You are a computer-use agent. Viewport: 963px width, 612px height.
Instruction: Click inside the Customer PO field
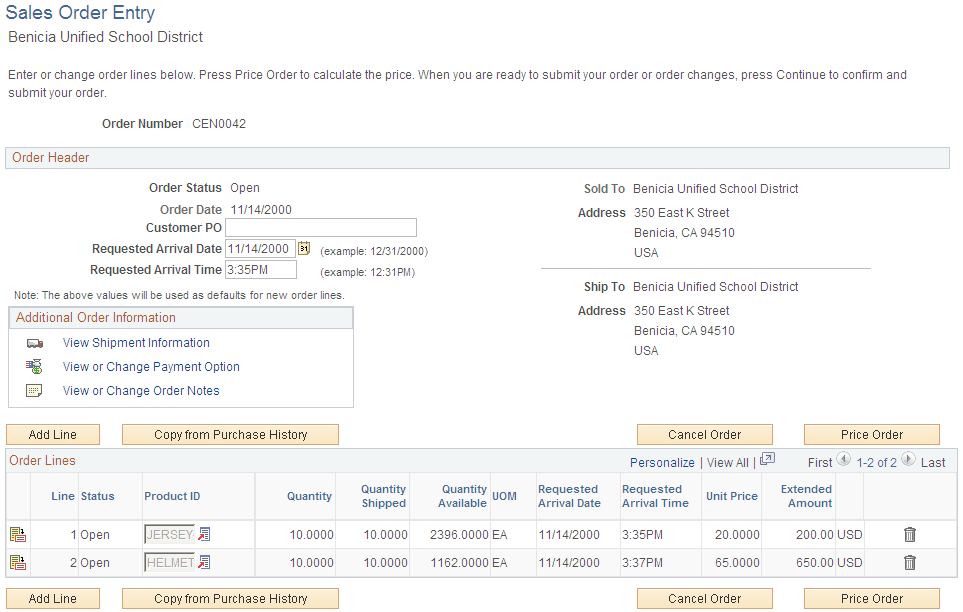320,227
